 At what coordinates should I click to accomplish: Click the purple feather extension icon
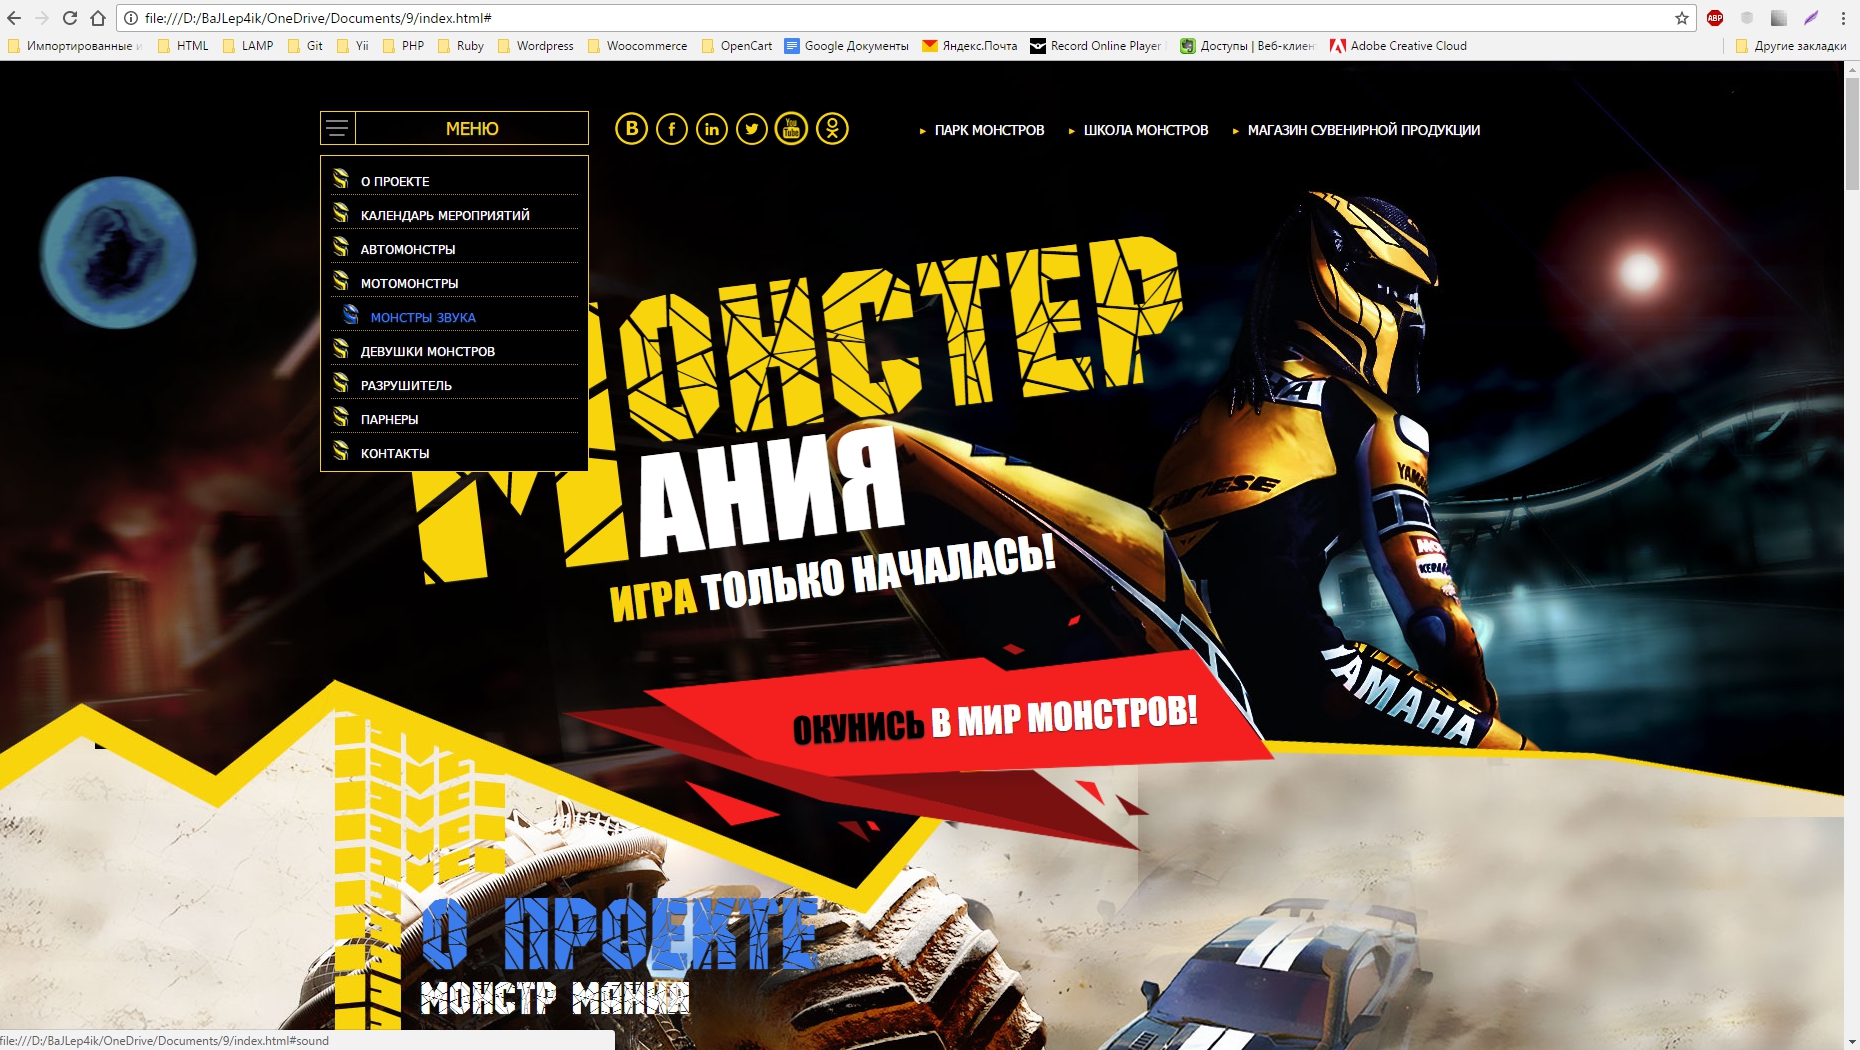pyautogui.click(x=1811, y=18)
